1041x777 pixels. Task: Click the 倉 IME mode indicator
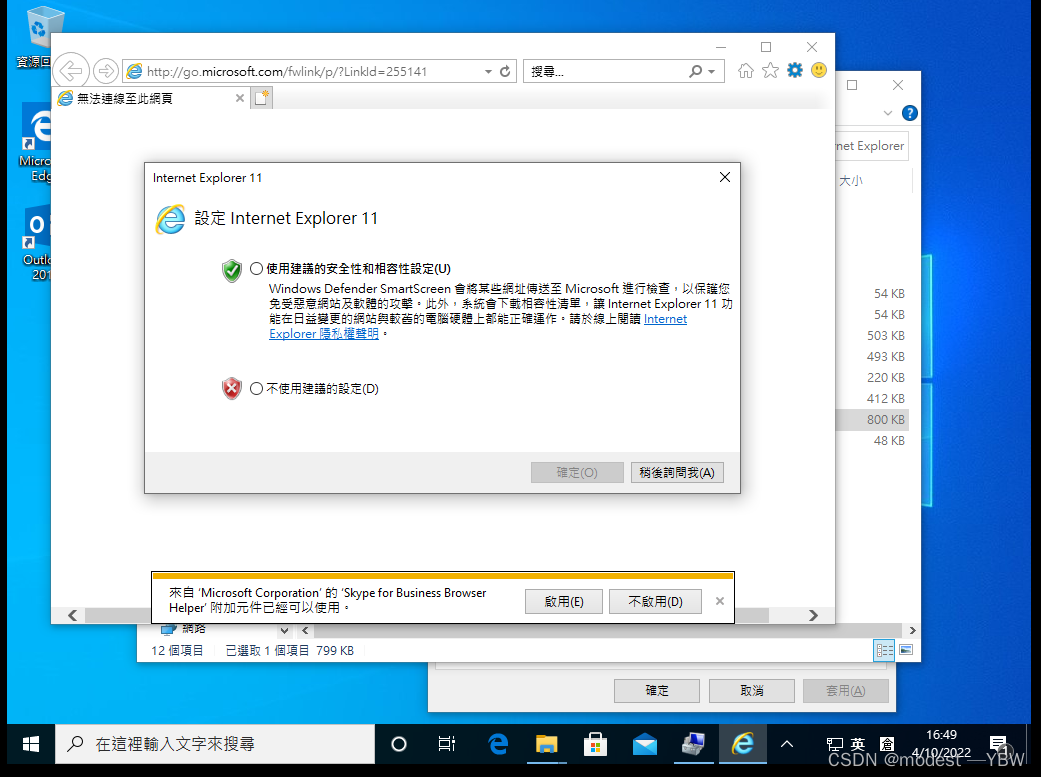[887, 744]
